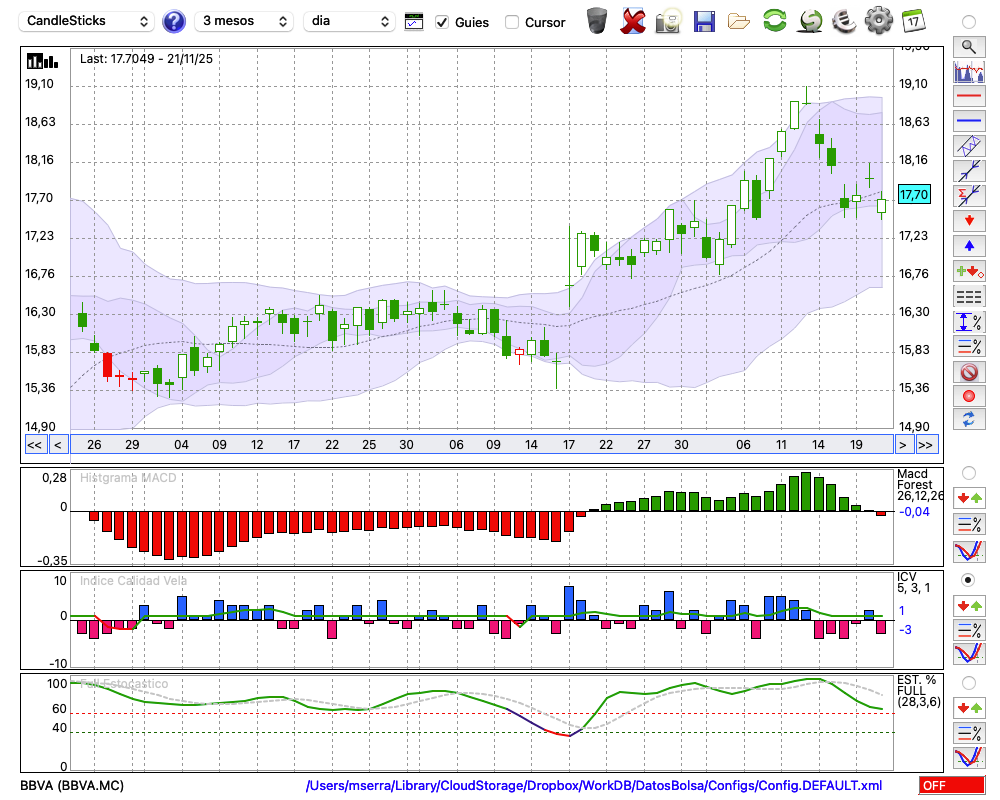Click the calendar icon in toolbar
This screenshot has height=800, width=1000.
click(x=913, y=20)
